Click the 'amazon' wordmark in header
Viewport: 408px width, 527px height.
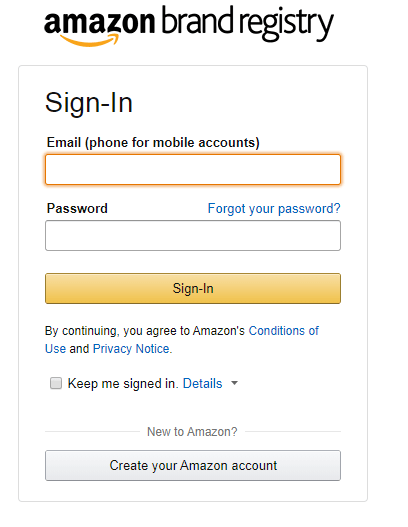(x=99, y=22)
